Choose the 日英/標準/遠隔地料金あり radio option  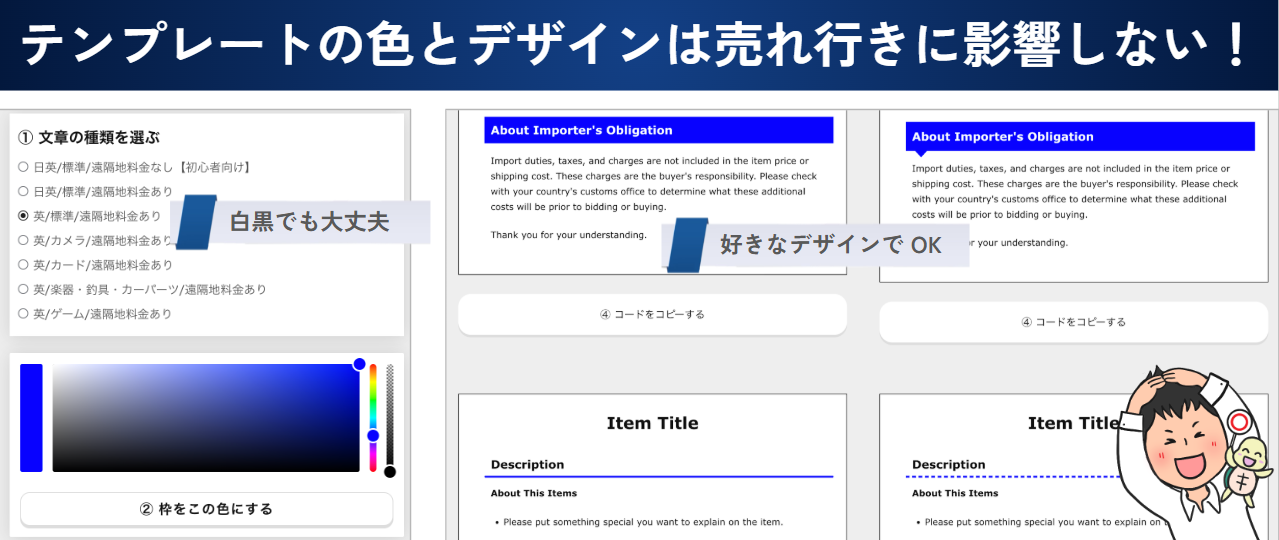(x=23, y=191)
